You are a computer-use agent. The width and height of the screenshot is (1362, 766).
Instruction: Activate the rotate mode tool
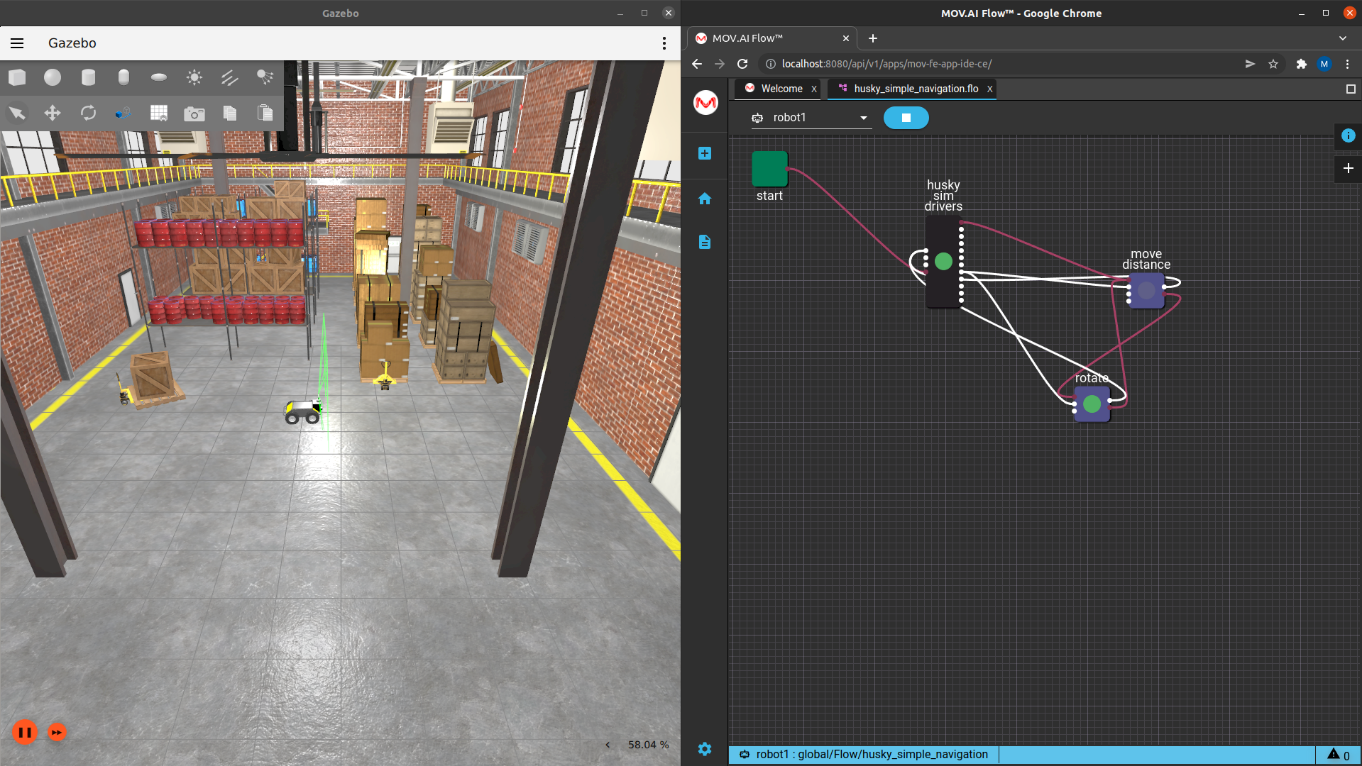88,113
